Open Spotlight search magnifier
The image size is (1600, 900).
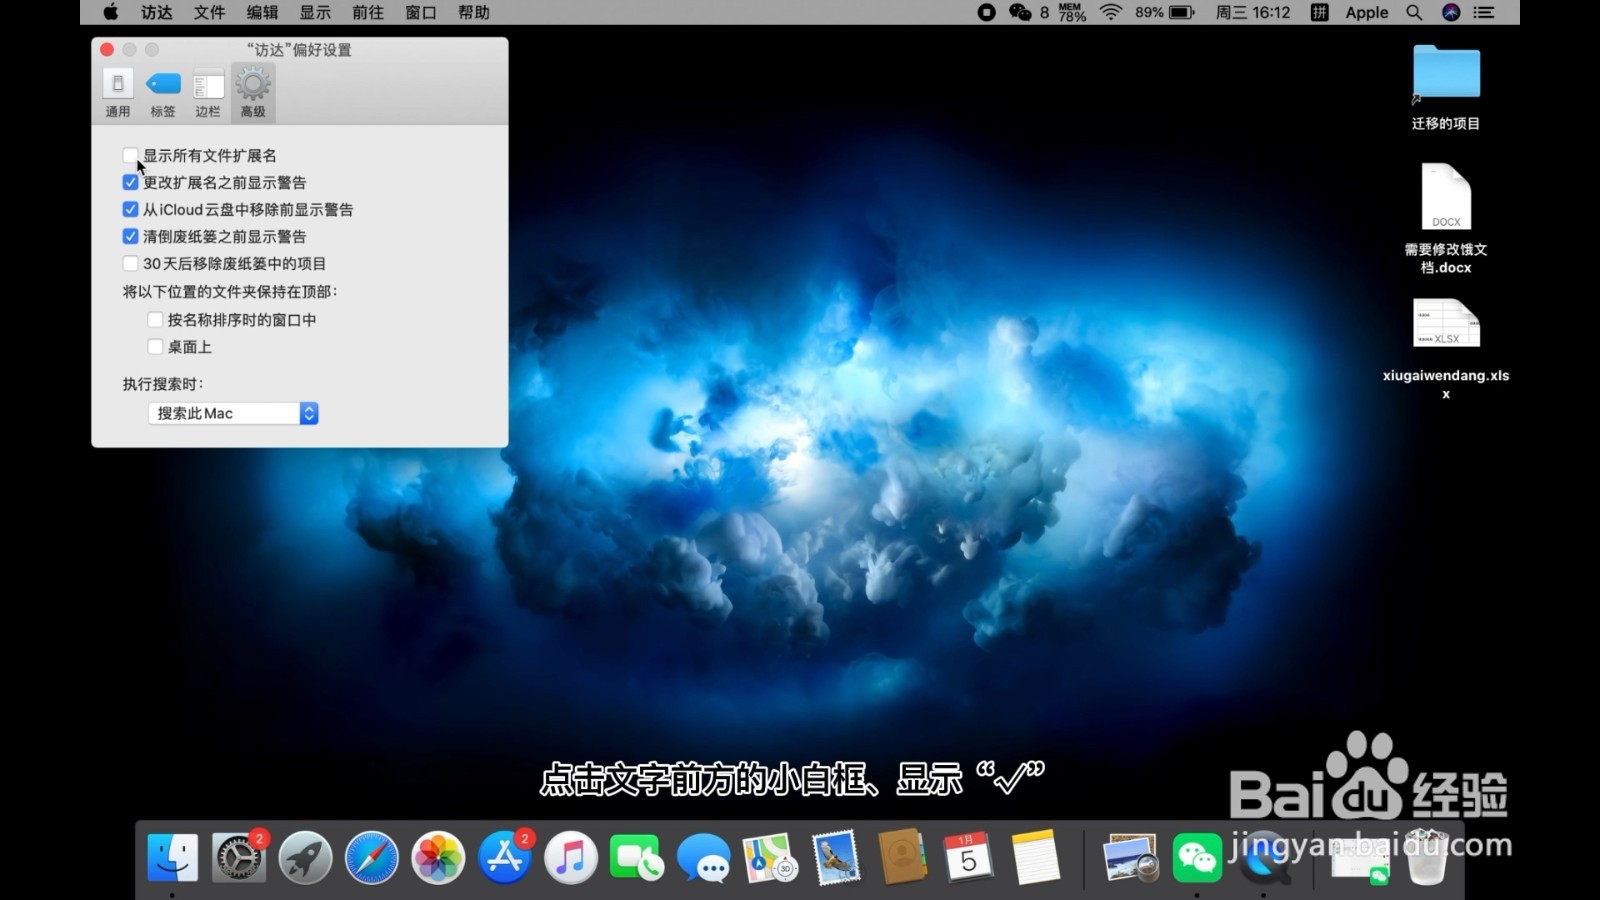click(x=1414, y=12)
